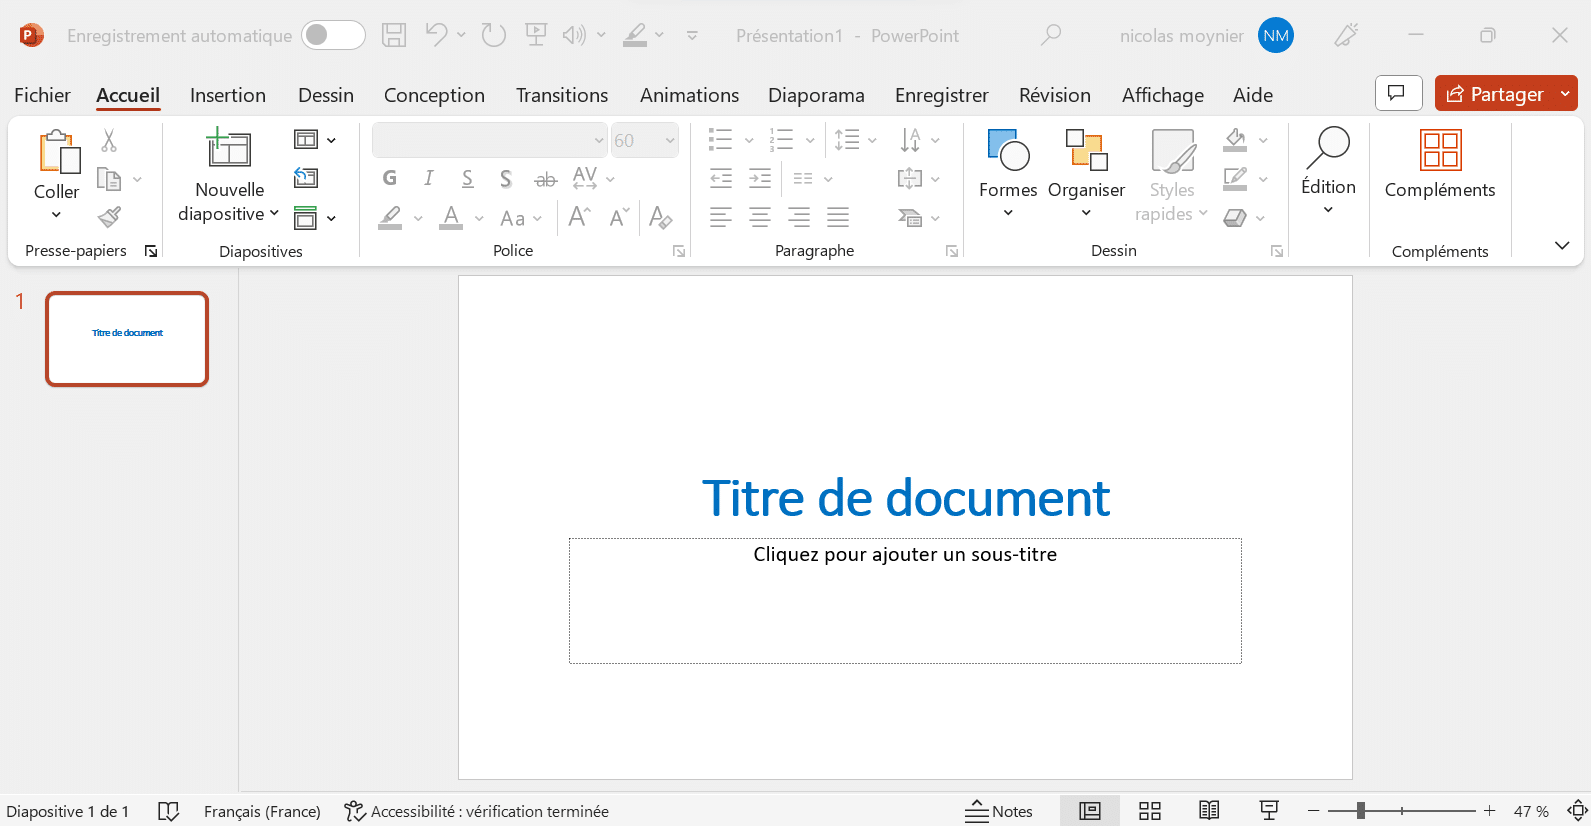Toggle normal view in status bar

(x=1090, y=811)
